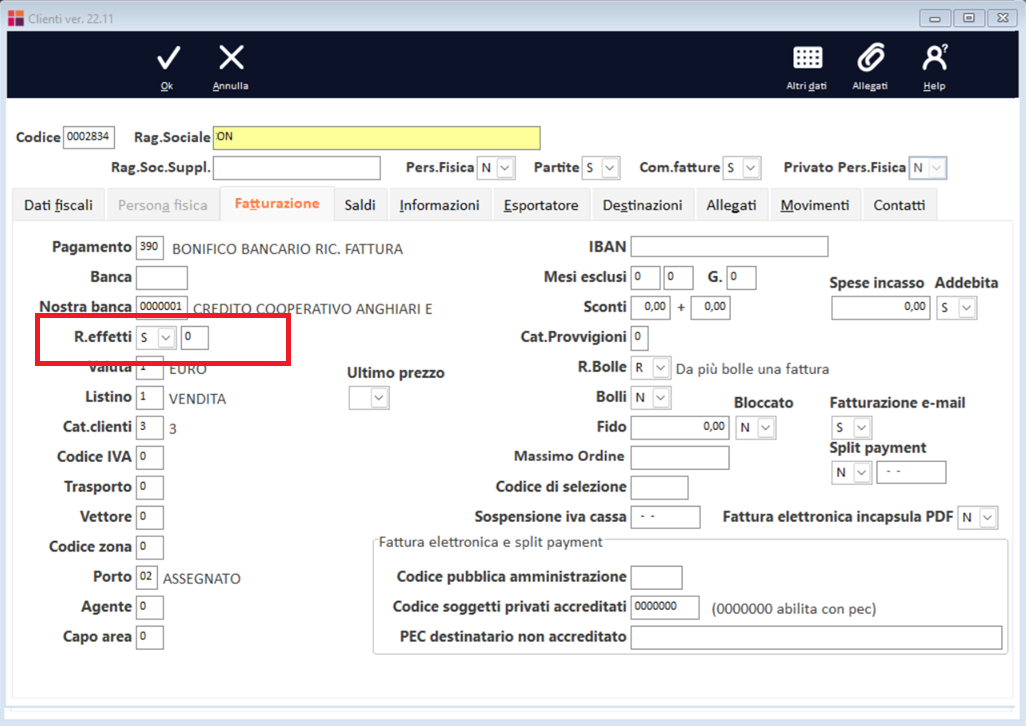
Task: Focus the Massimo Ordine field
Action: [681, 458]
